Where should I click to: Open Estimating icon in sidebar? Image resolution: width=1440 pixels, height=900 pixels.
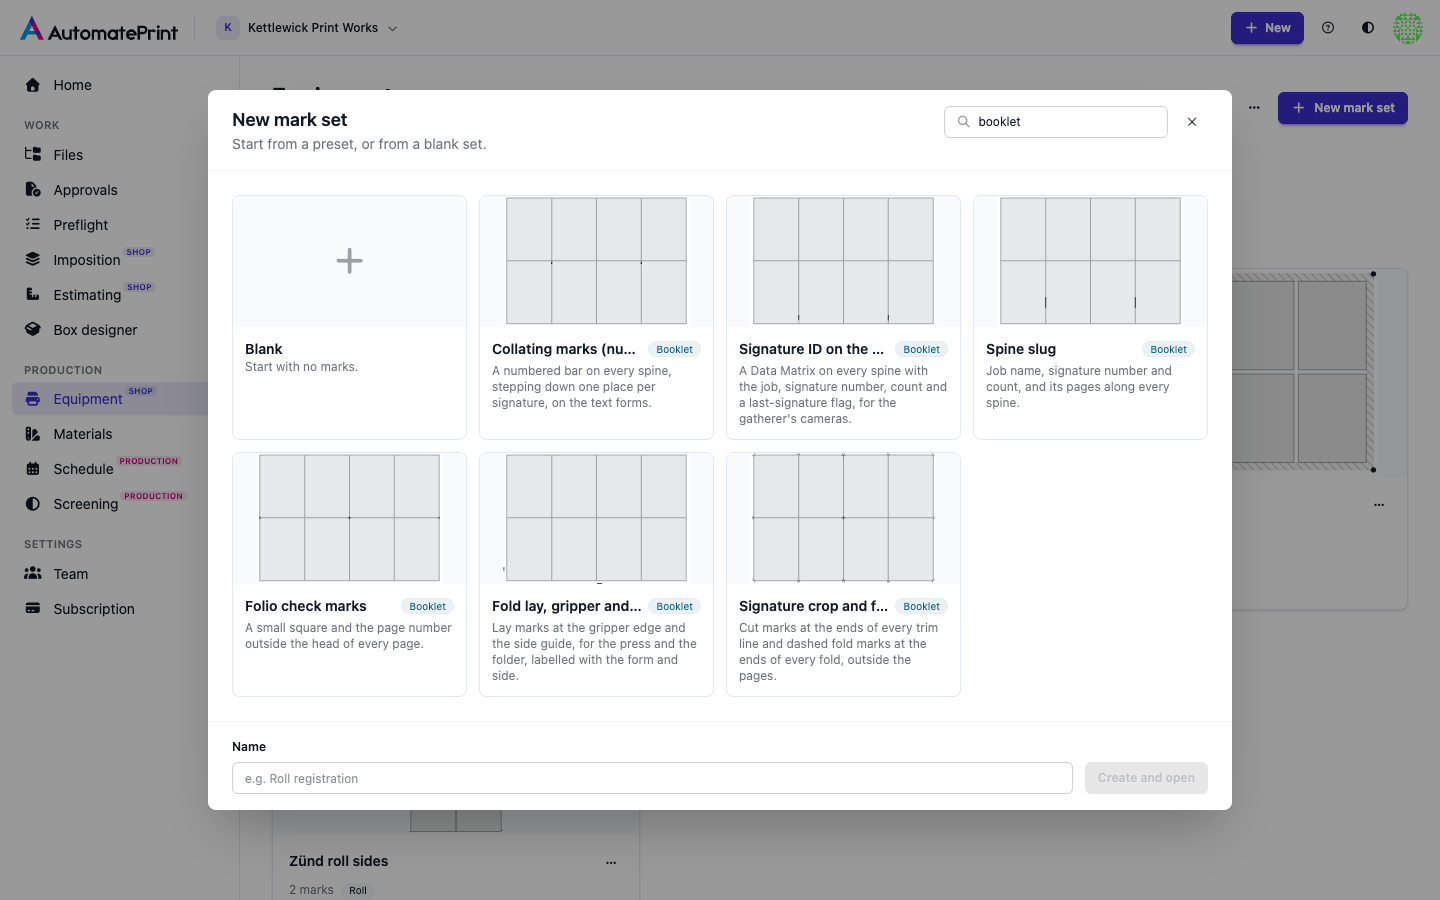coord(33,295)
